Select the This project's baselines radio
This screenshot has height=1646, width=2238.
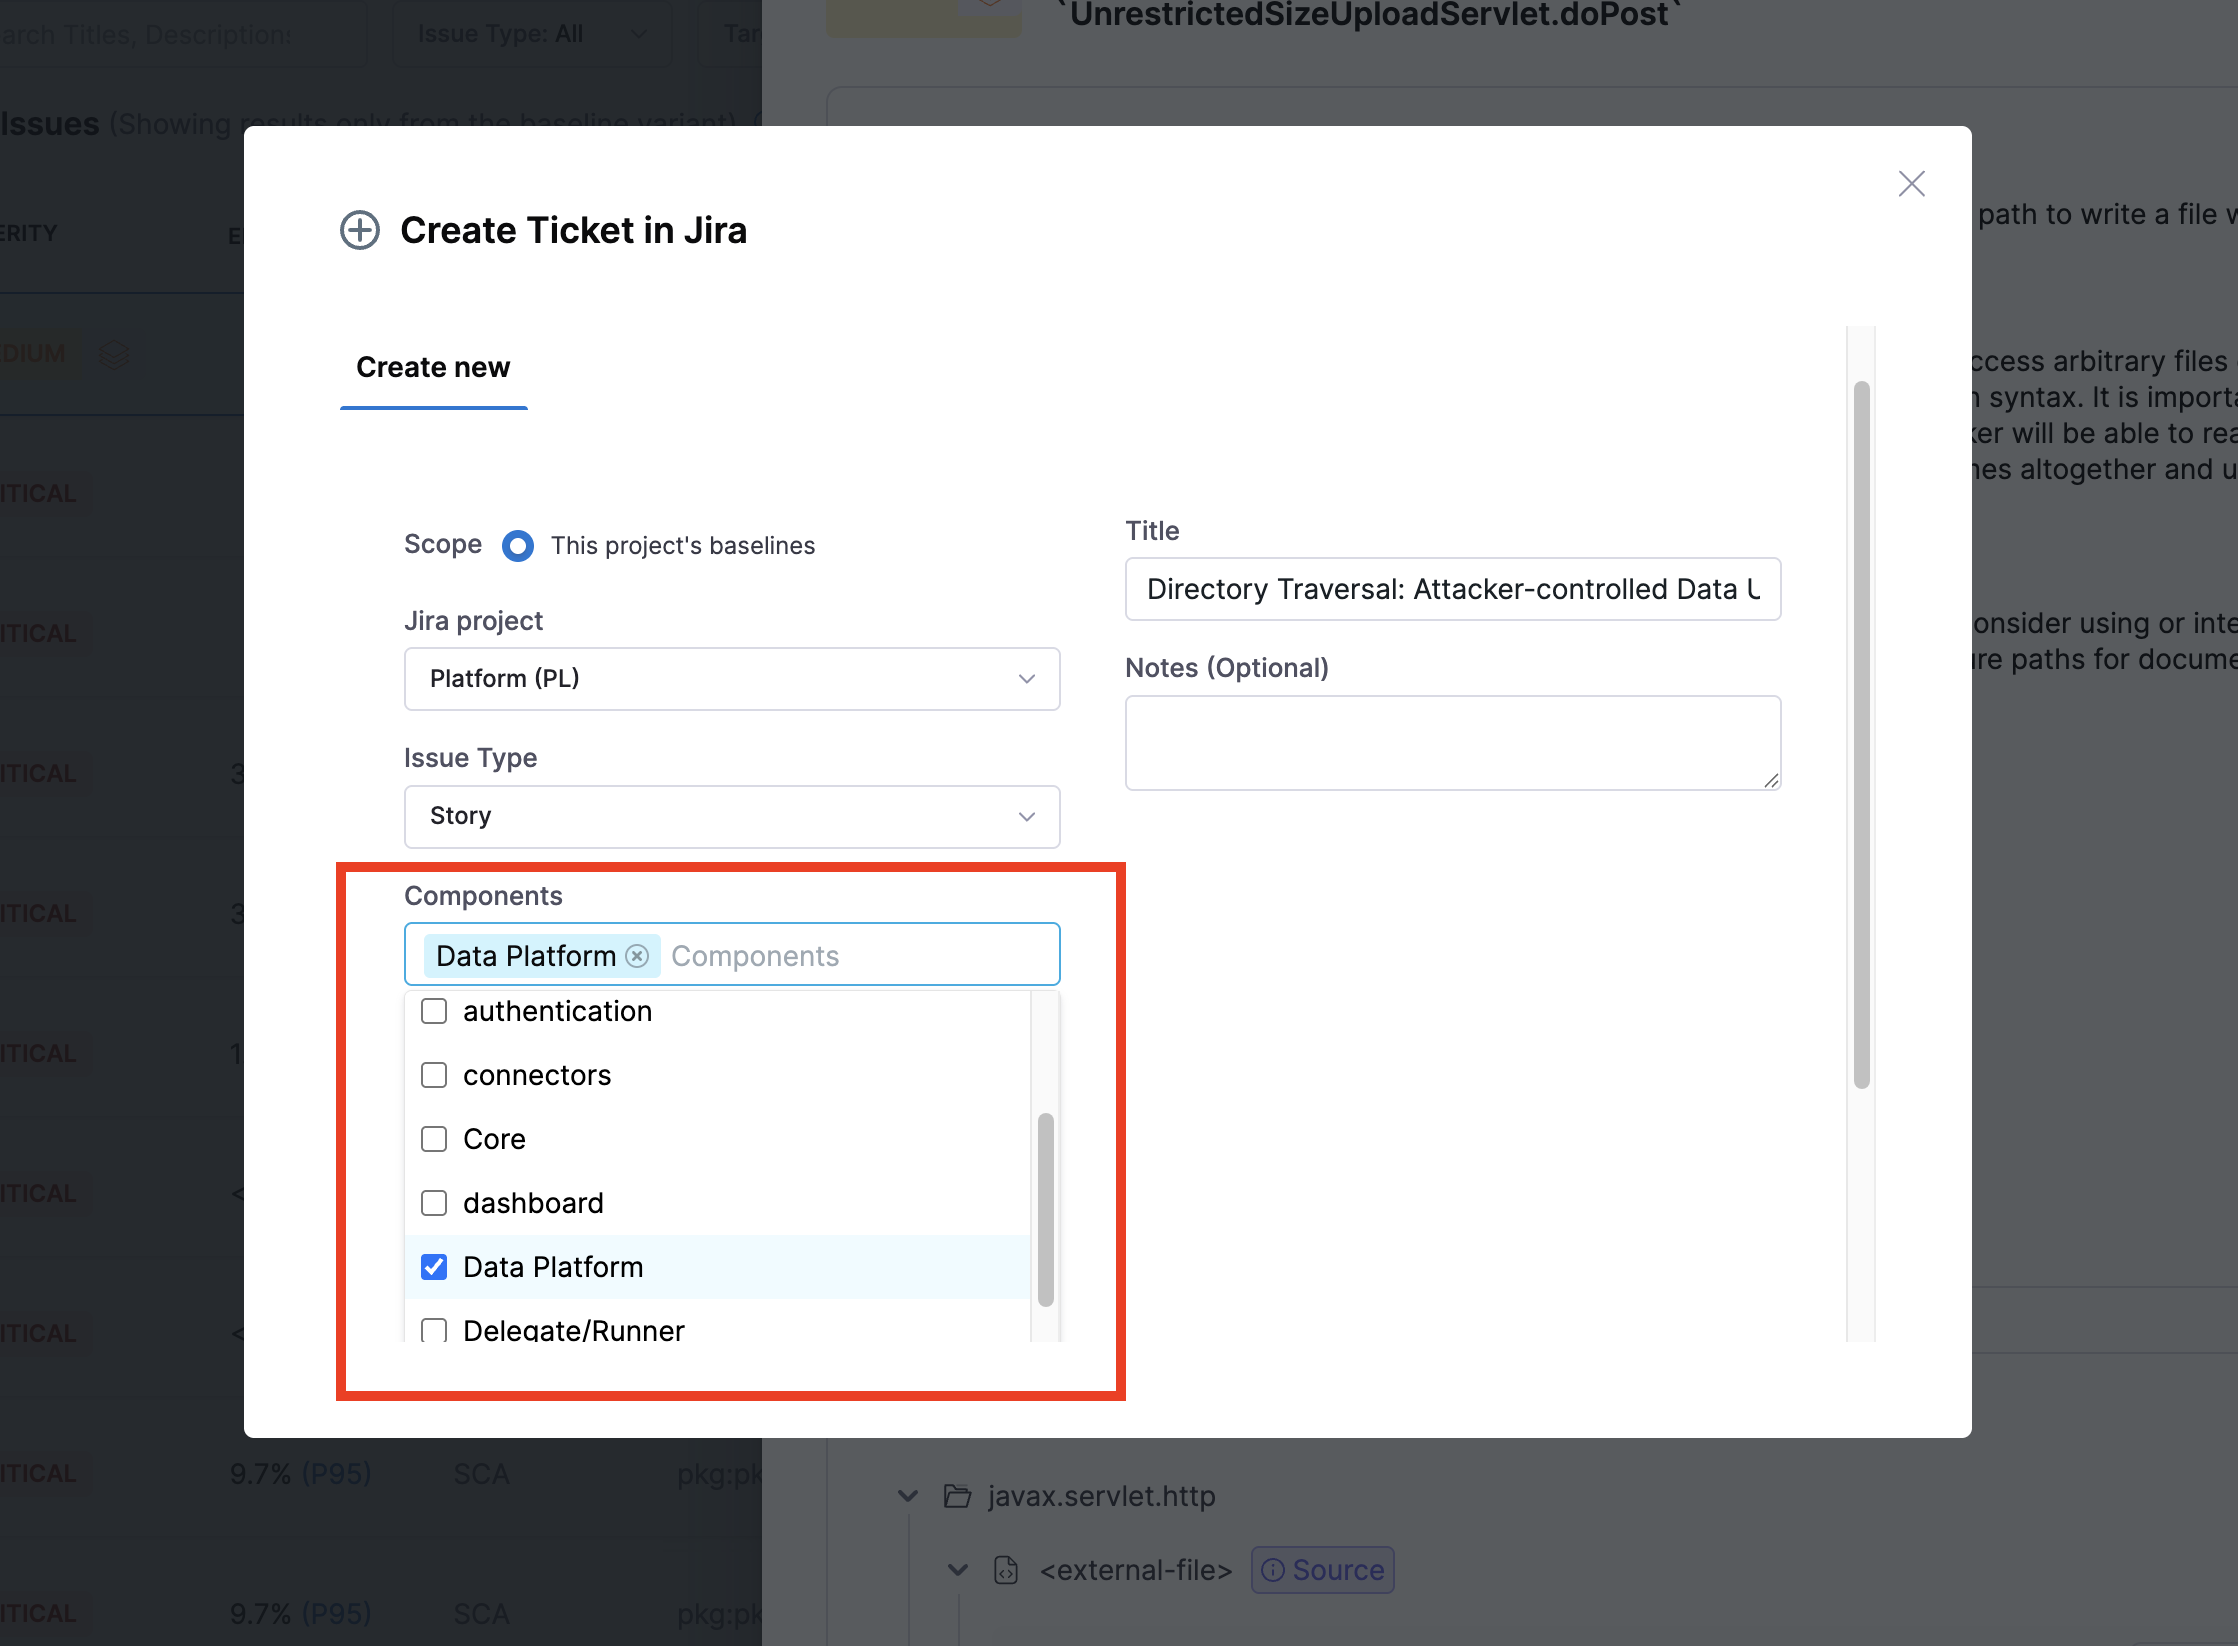(x=518, y=546)
